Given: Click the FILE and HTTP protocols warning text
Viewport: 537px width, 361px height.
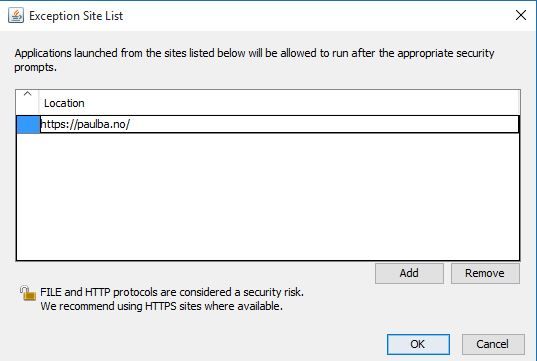Looking at the screenshot, I should (x=172, y=292).
